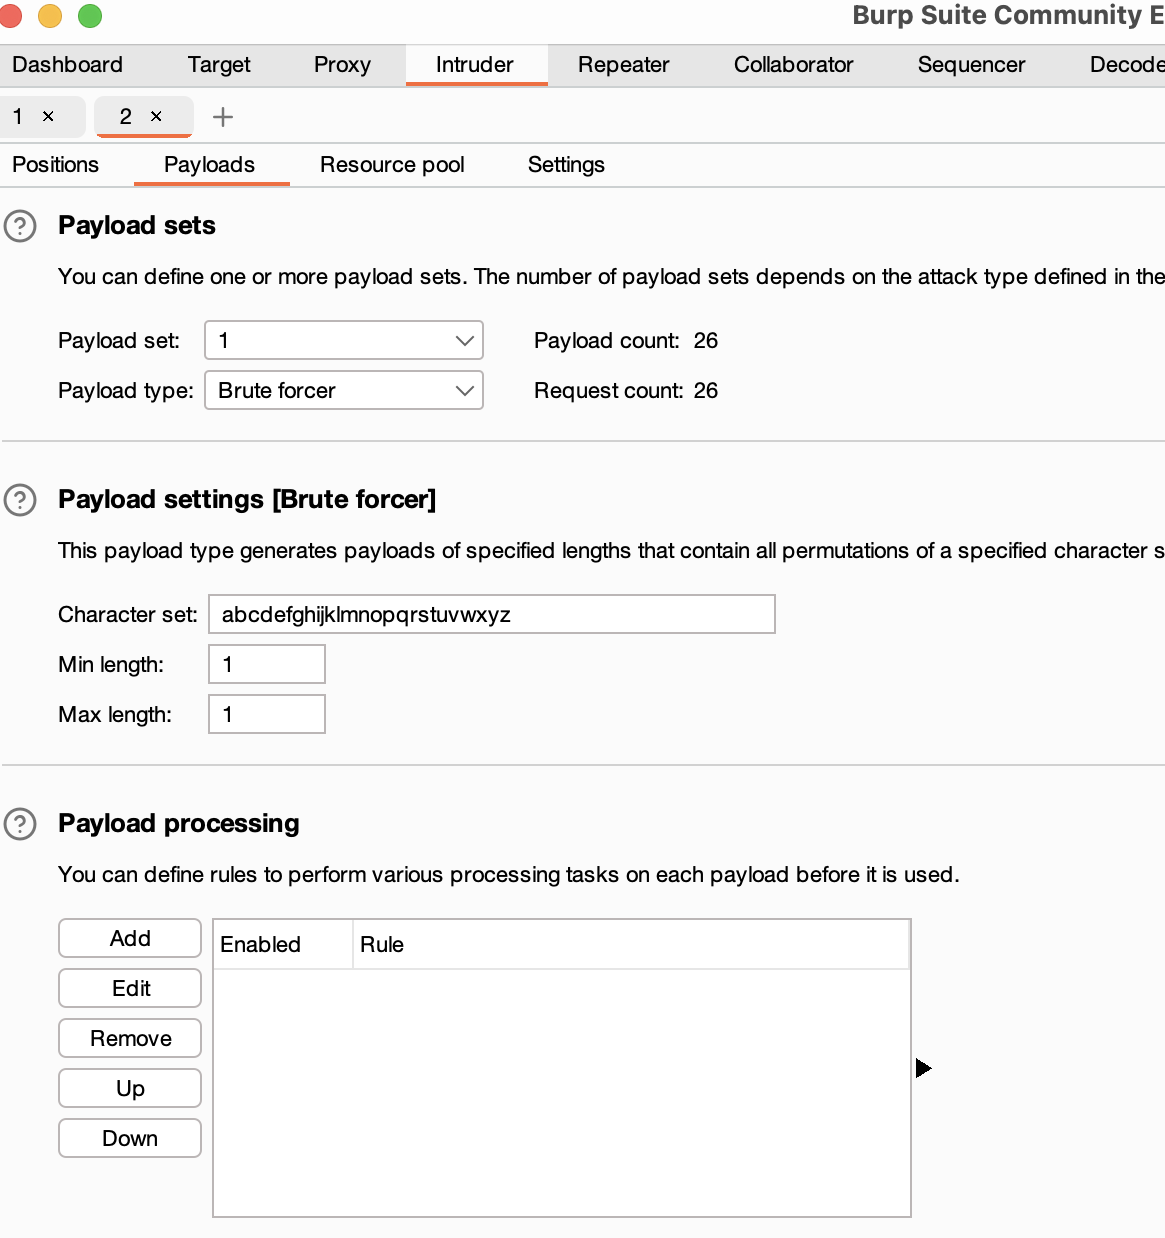
Task: Add a new Intruder tab with plus
Action: pos(223,117)
